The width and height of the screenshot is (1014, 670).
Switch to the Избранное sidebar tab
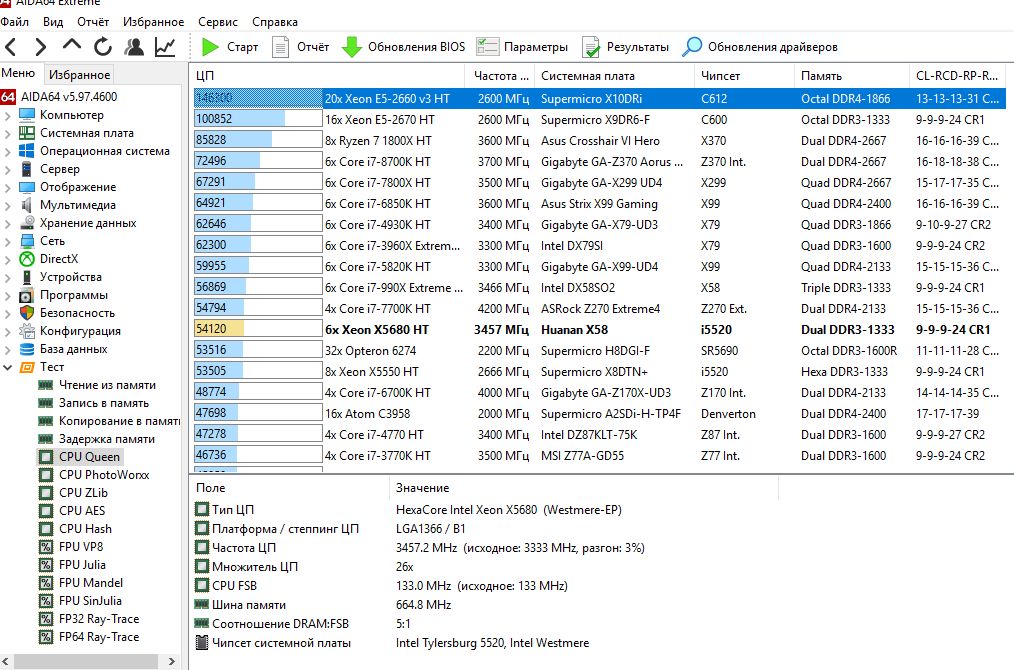tap(79, 74)
